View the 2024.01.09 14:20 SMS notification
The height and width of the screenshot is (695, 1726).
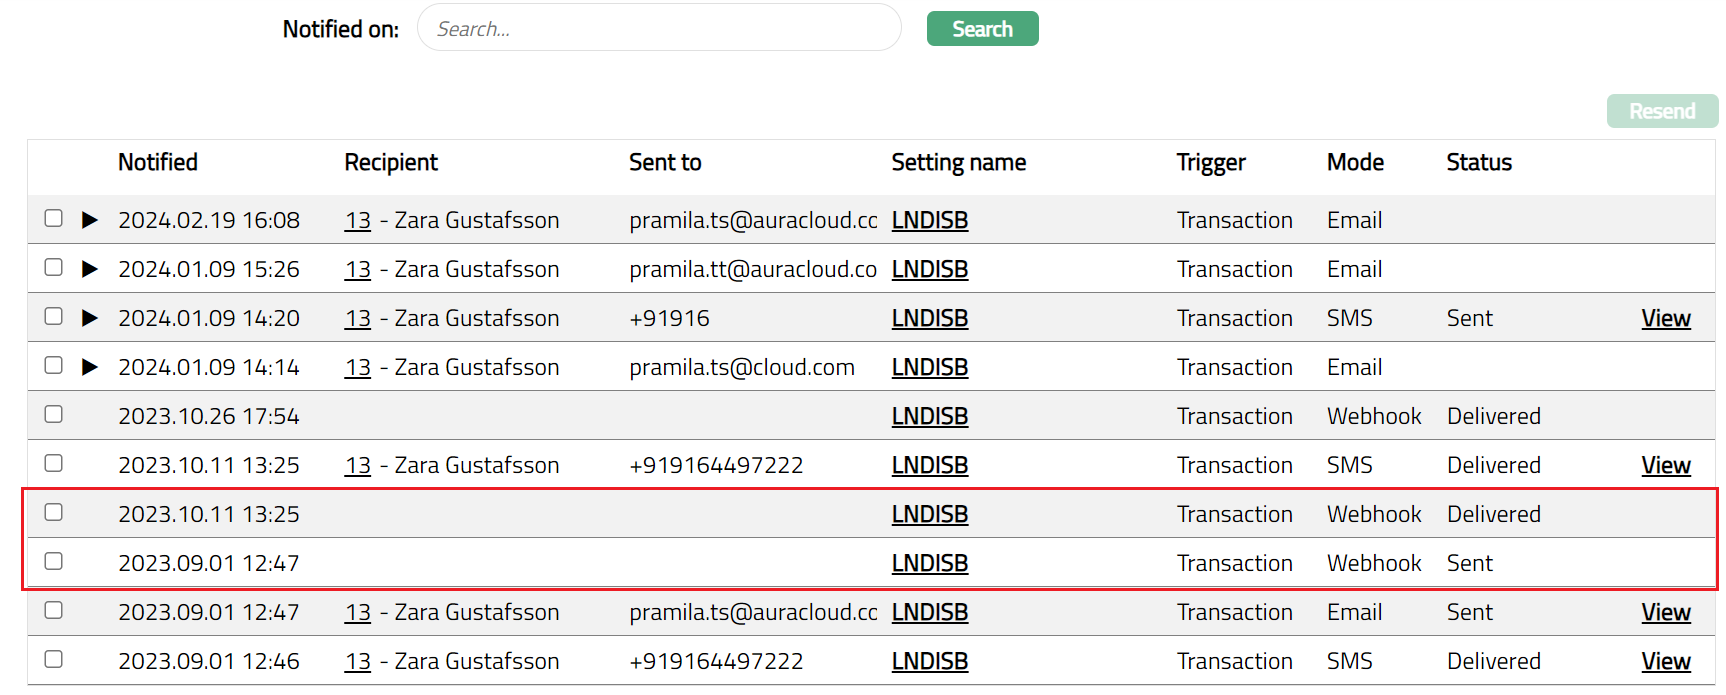(x=1665, y=318)
